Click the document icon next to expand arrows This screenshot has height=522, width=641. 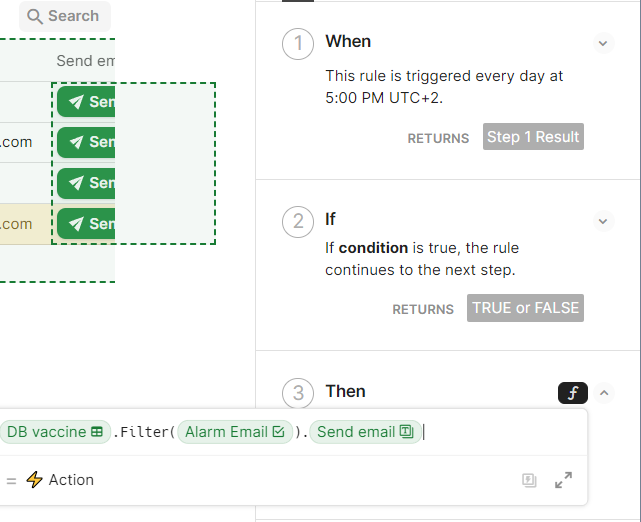pos(529,480)
